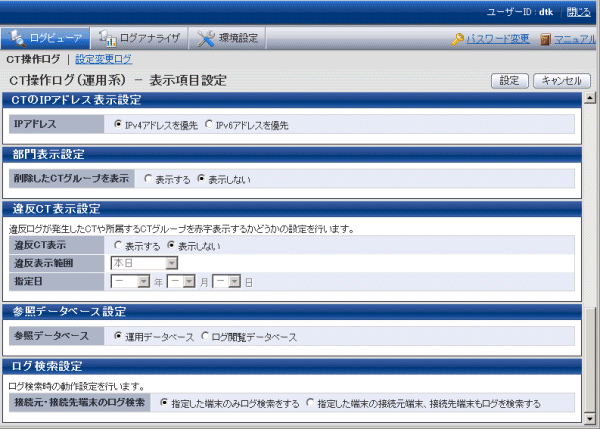The height and width of the screenshot is (429, 600).
Task: Click the Log Viewer magnifier icon
Action: tap(16, 38)
